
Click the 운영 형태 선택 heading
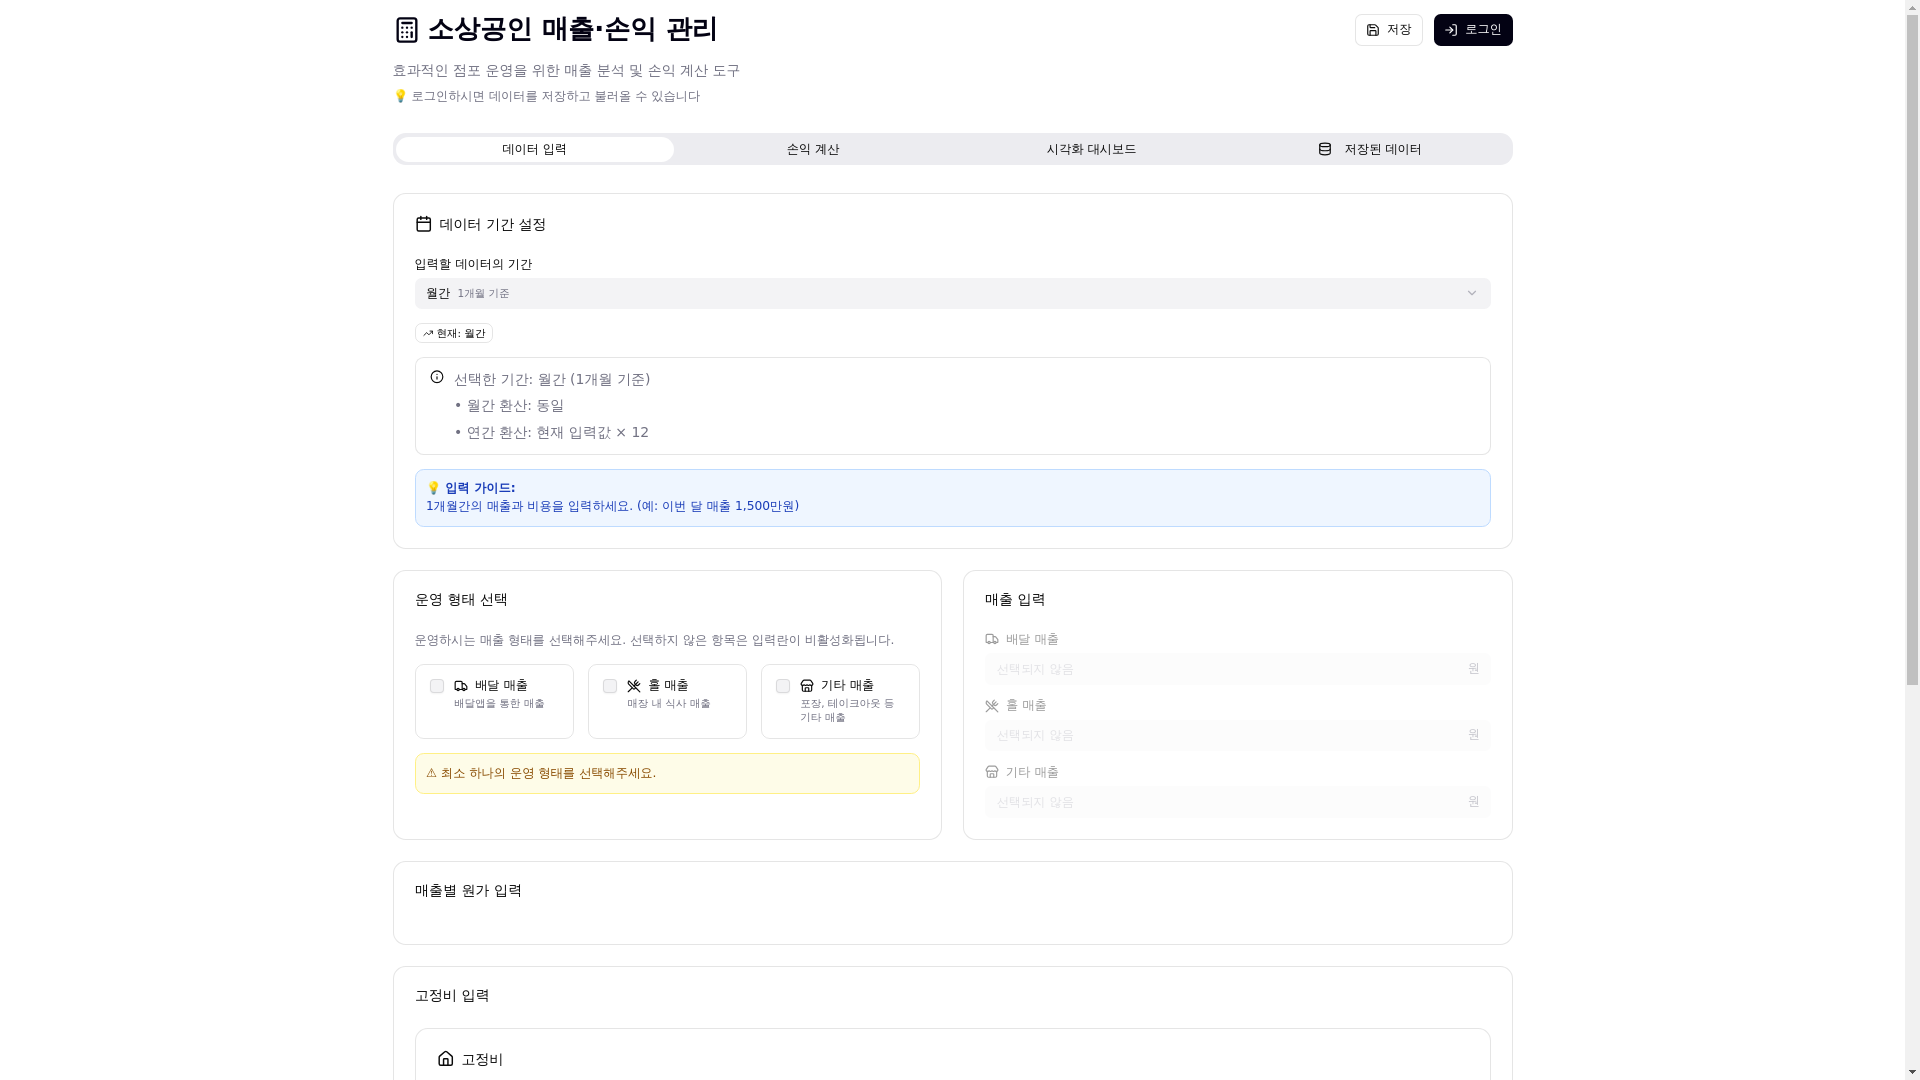461,599
